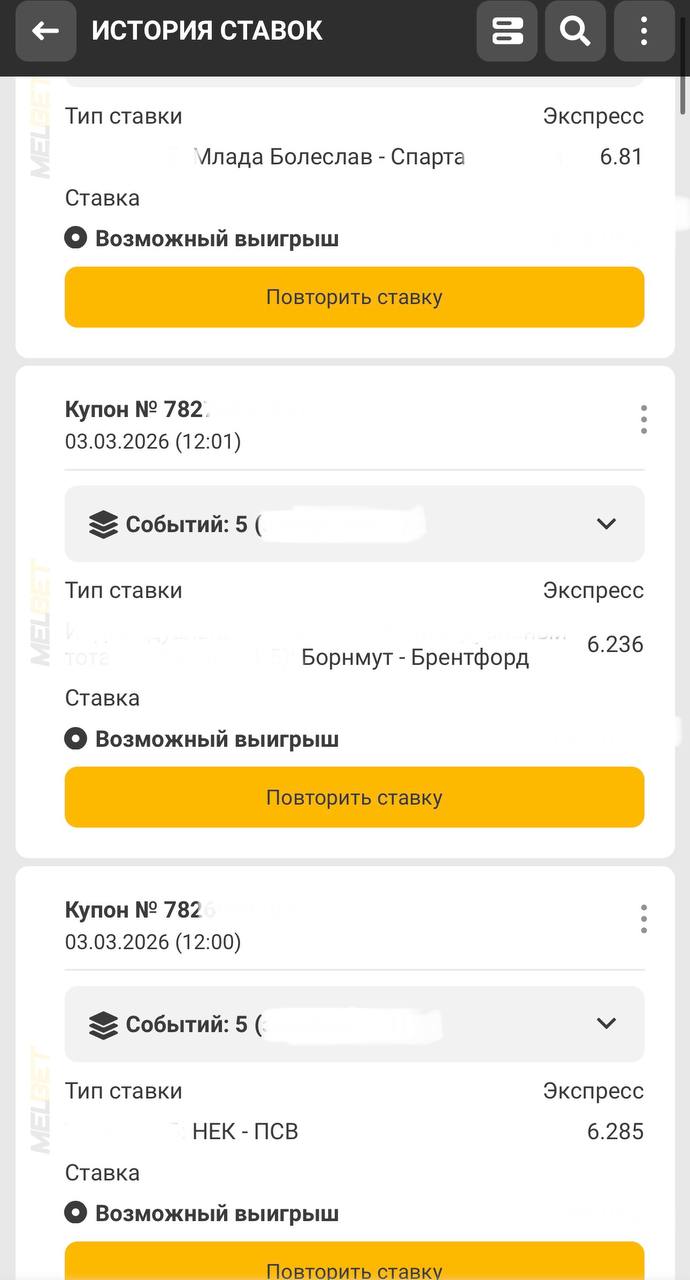Repeat the Борнмут - Брентфорд bet
690x1280 pixels.
354,797
